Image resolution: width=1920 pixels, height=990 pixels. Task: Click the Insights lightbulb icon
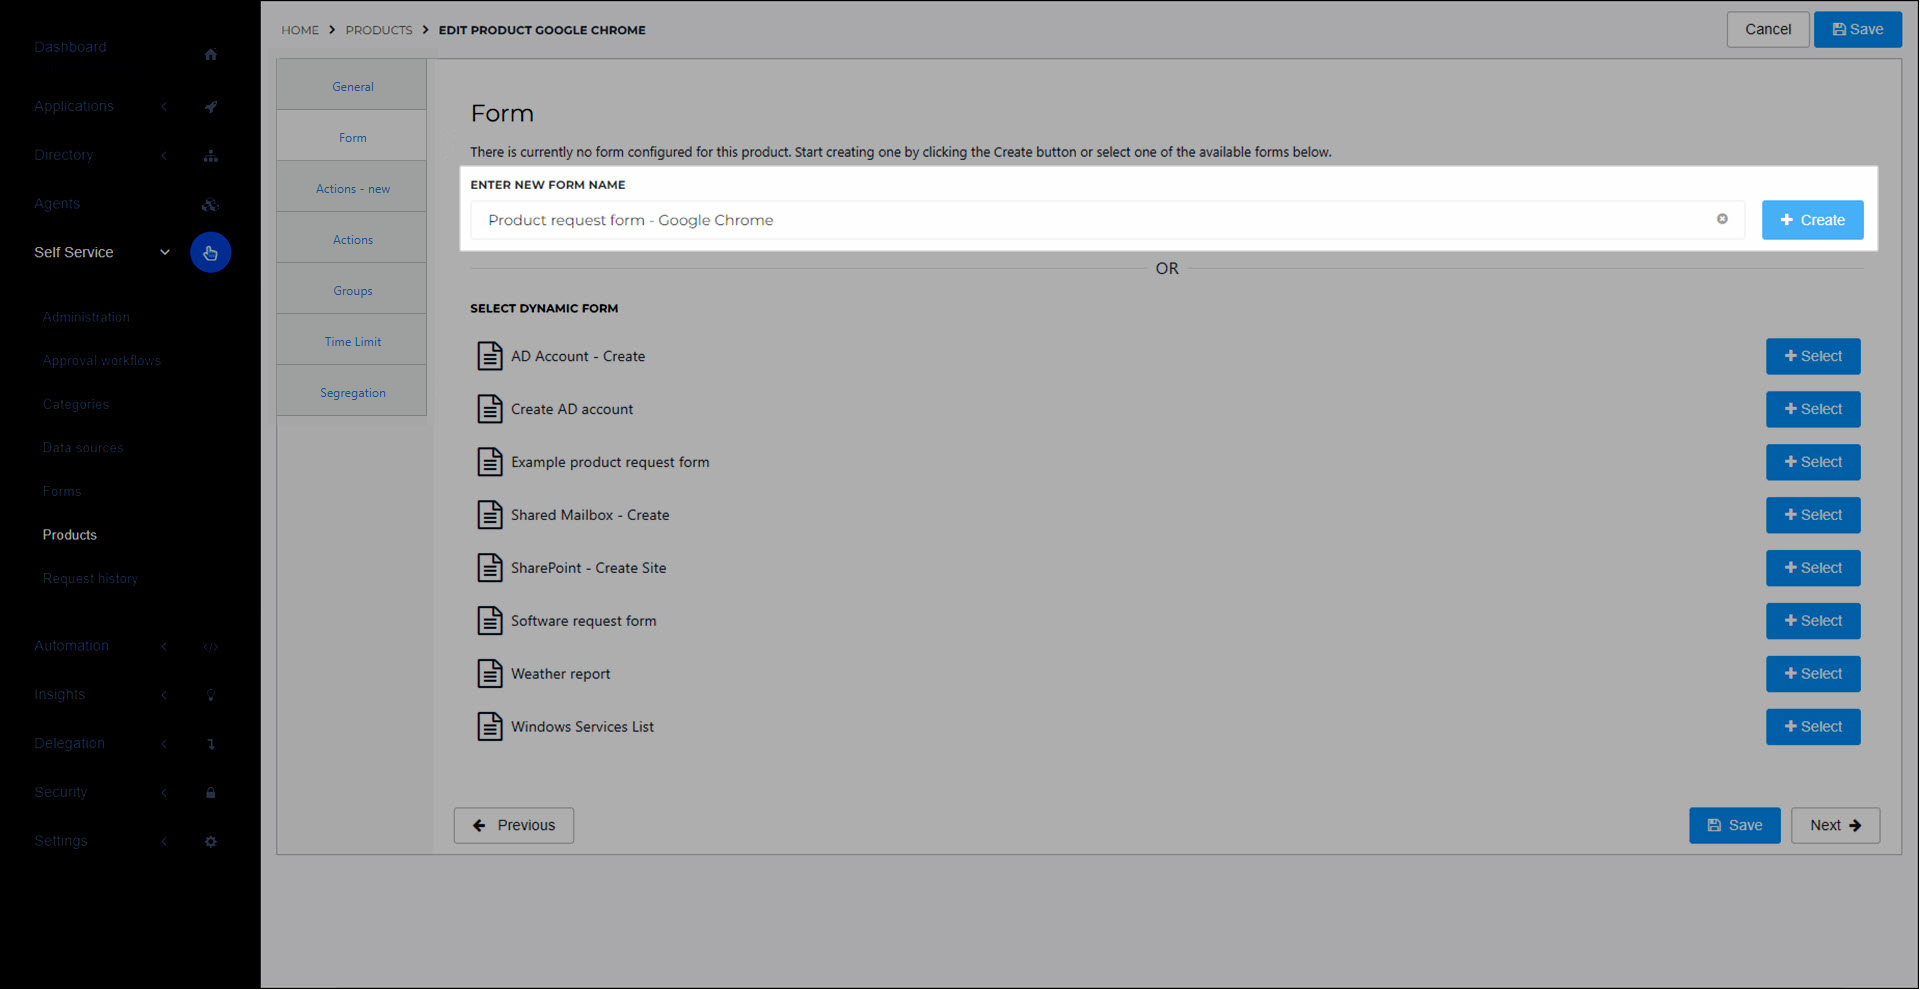[x=210, y=694]
